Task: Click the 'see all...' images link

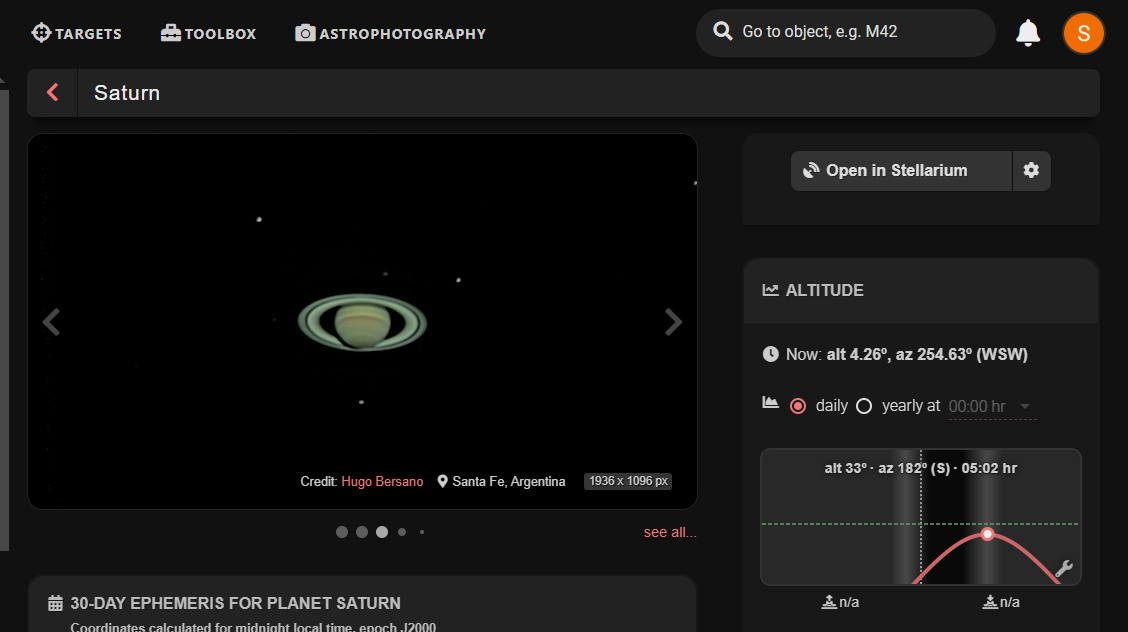Action: (670, 532)
